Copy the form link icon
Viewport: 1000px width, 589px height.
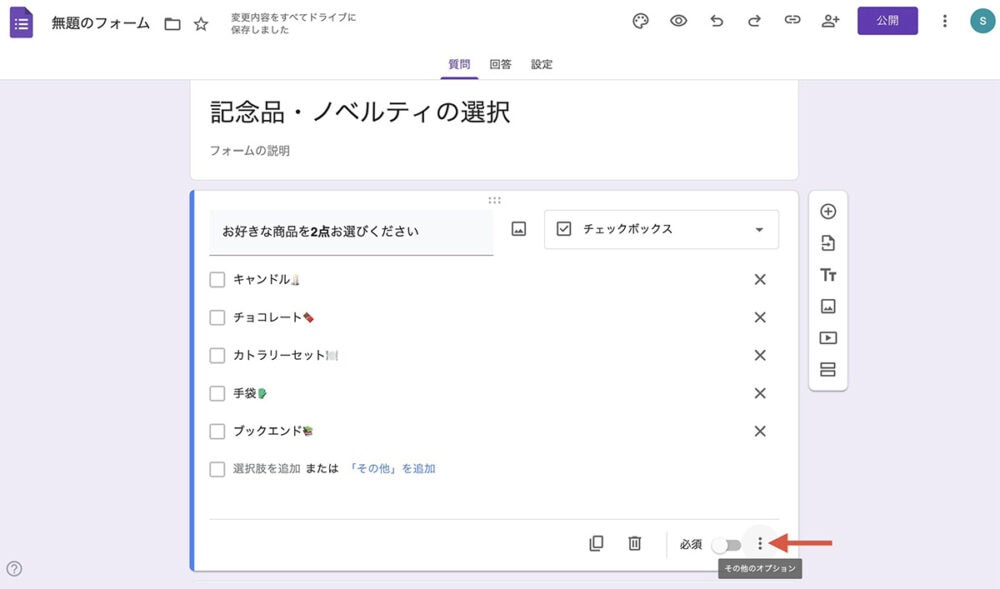pos(792,20)
